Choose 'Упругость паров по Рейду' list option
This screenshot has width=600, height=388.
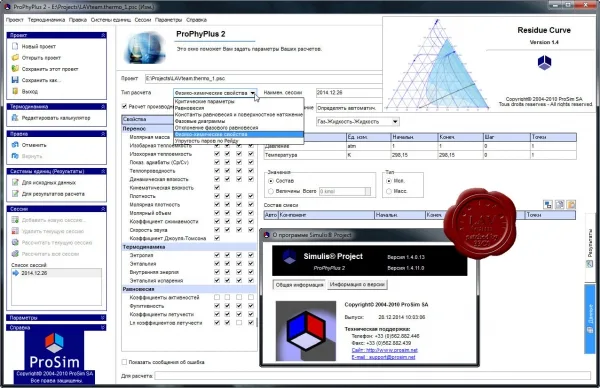point(238,141)
